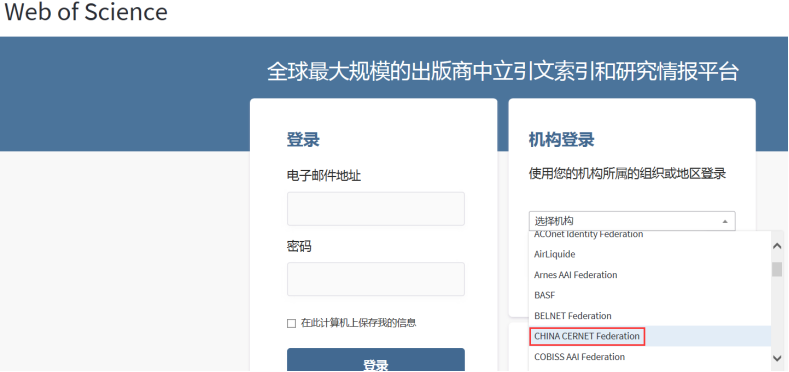Select CHINA CERNET Federation option

coord(649,336)
